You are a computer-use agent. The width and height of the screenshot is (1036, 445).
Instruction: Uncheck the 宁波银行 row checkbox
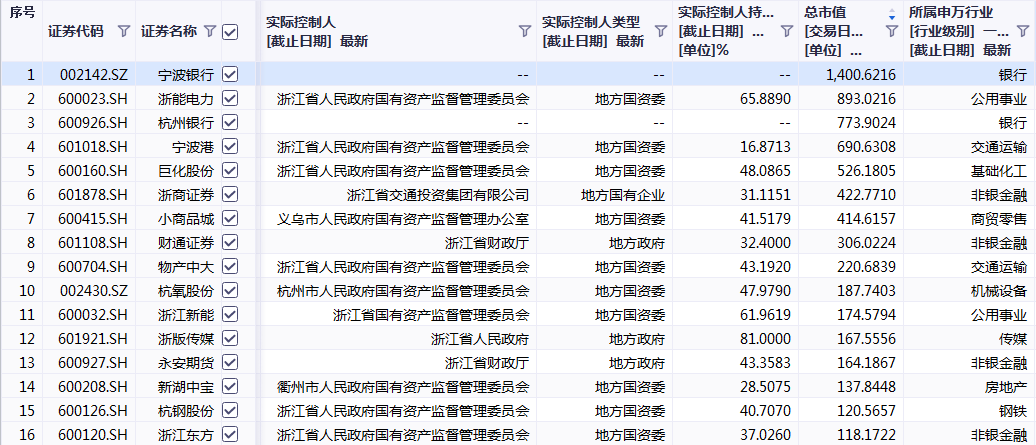pyautogui.click(x=230, y=74)
